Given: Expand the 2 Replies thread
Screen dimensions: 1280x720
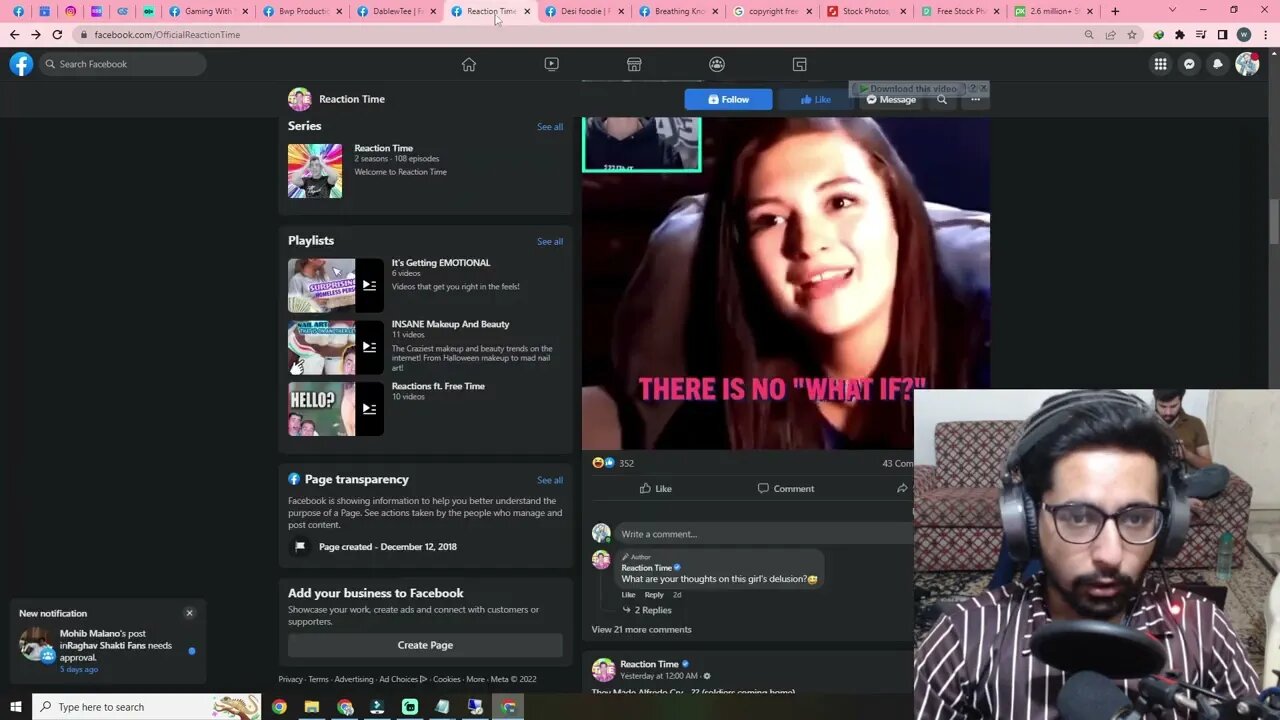Looking at the screenshot, I should click(647, 610).
